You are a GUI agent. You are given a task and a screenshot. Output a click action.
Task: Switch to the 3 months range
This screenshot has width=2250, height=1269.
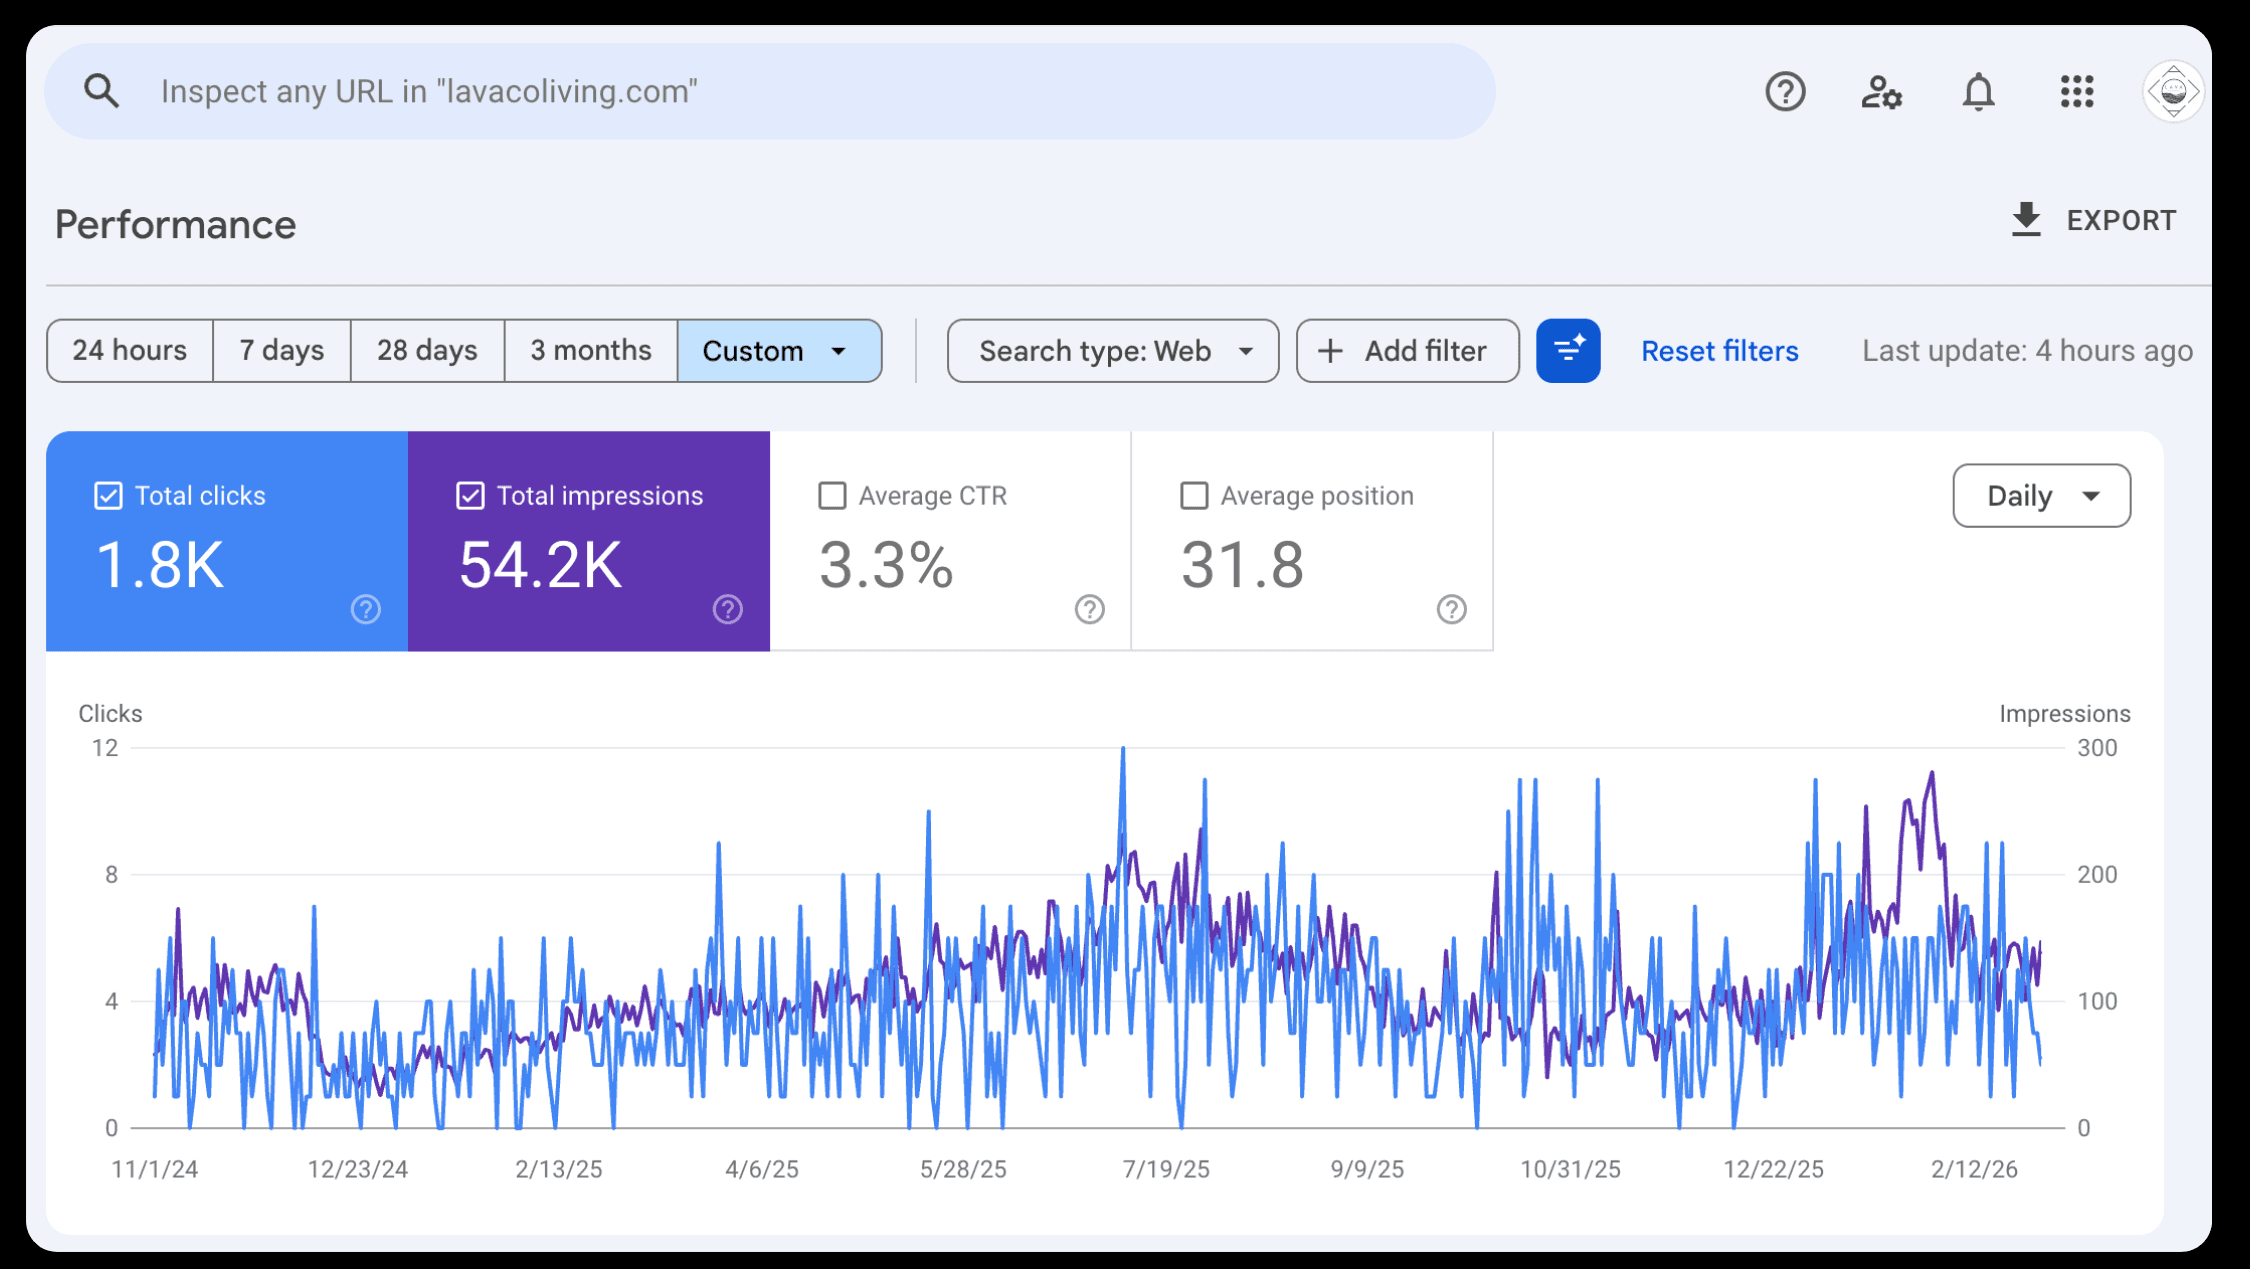click(590, 351)
